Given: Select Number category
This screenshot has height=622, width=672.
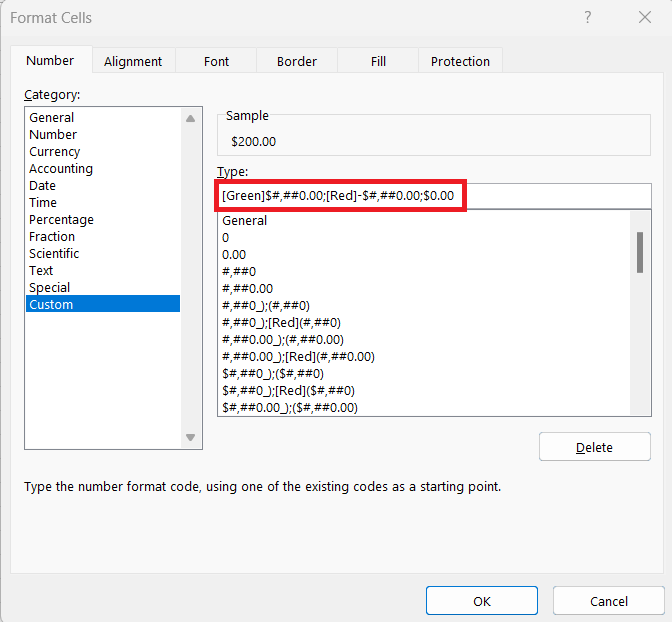Looking at the screenshot, I should click(103, 135).
